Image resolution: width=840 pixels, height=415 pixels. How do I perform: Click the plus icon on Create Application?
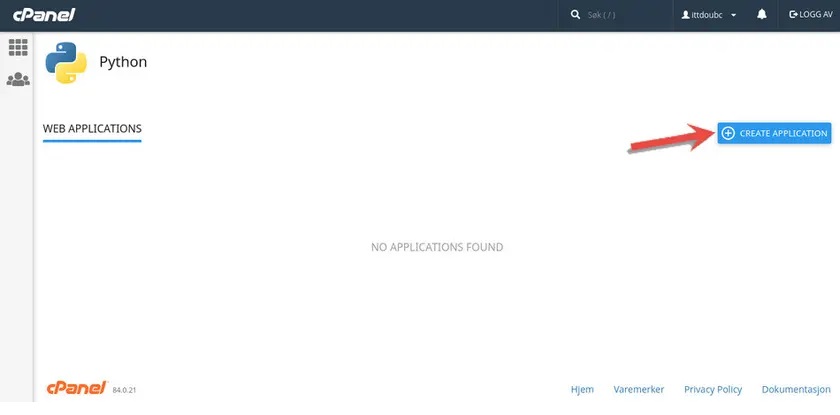point(728,133)
